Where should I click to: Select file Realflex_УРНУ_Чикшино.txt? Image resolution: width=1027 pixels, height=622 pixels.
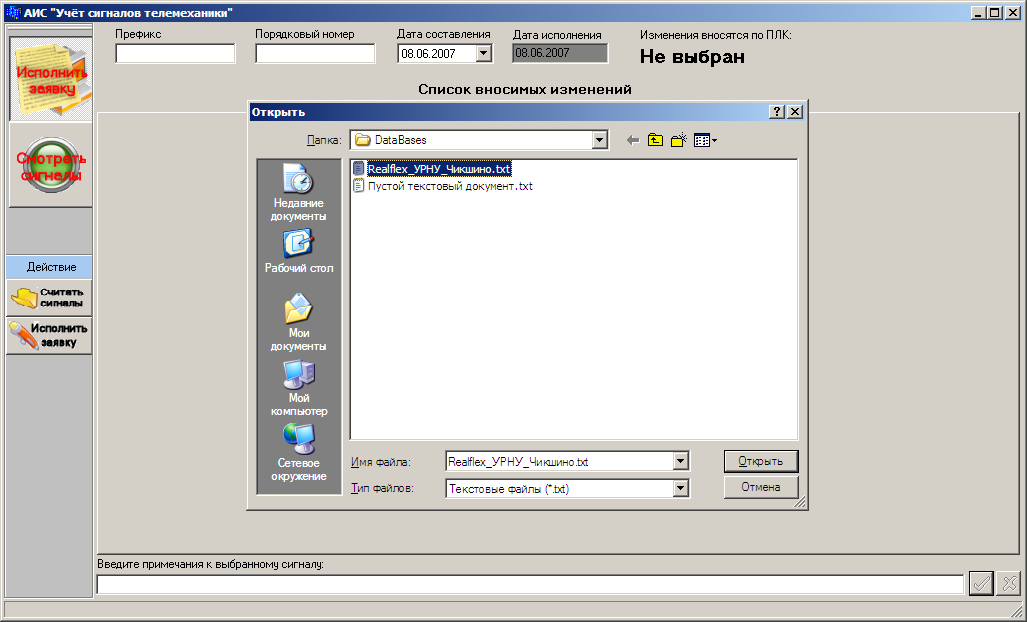(432, 169)
